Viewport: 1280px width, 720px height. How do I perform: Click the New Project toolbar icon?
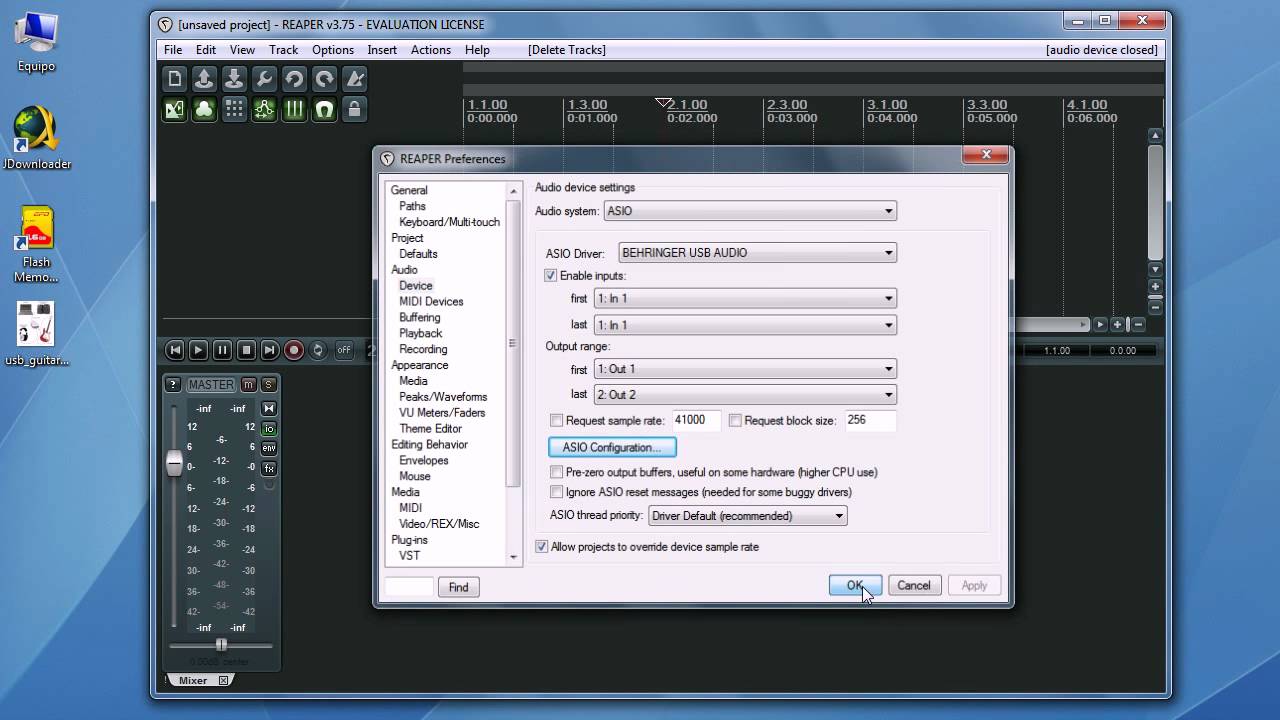coord(175,79)
